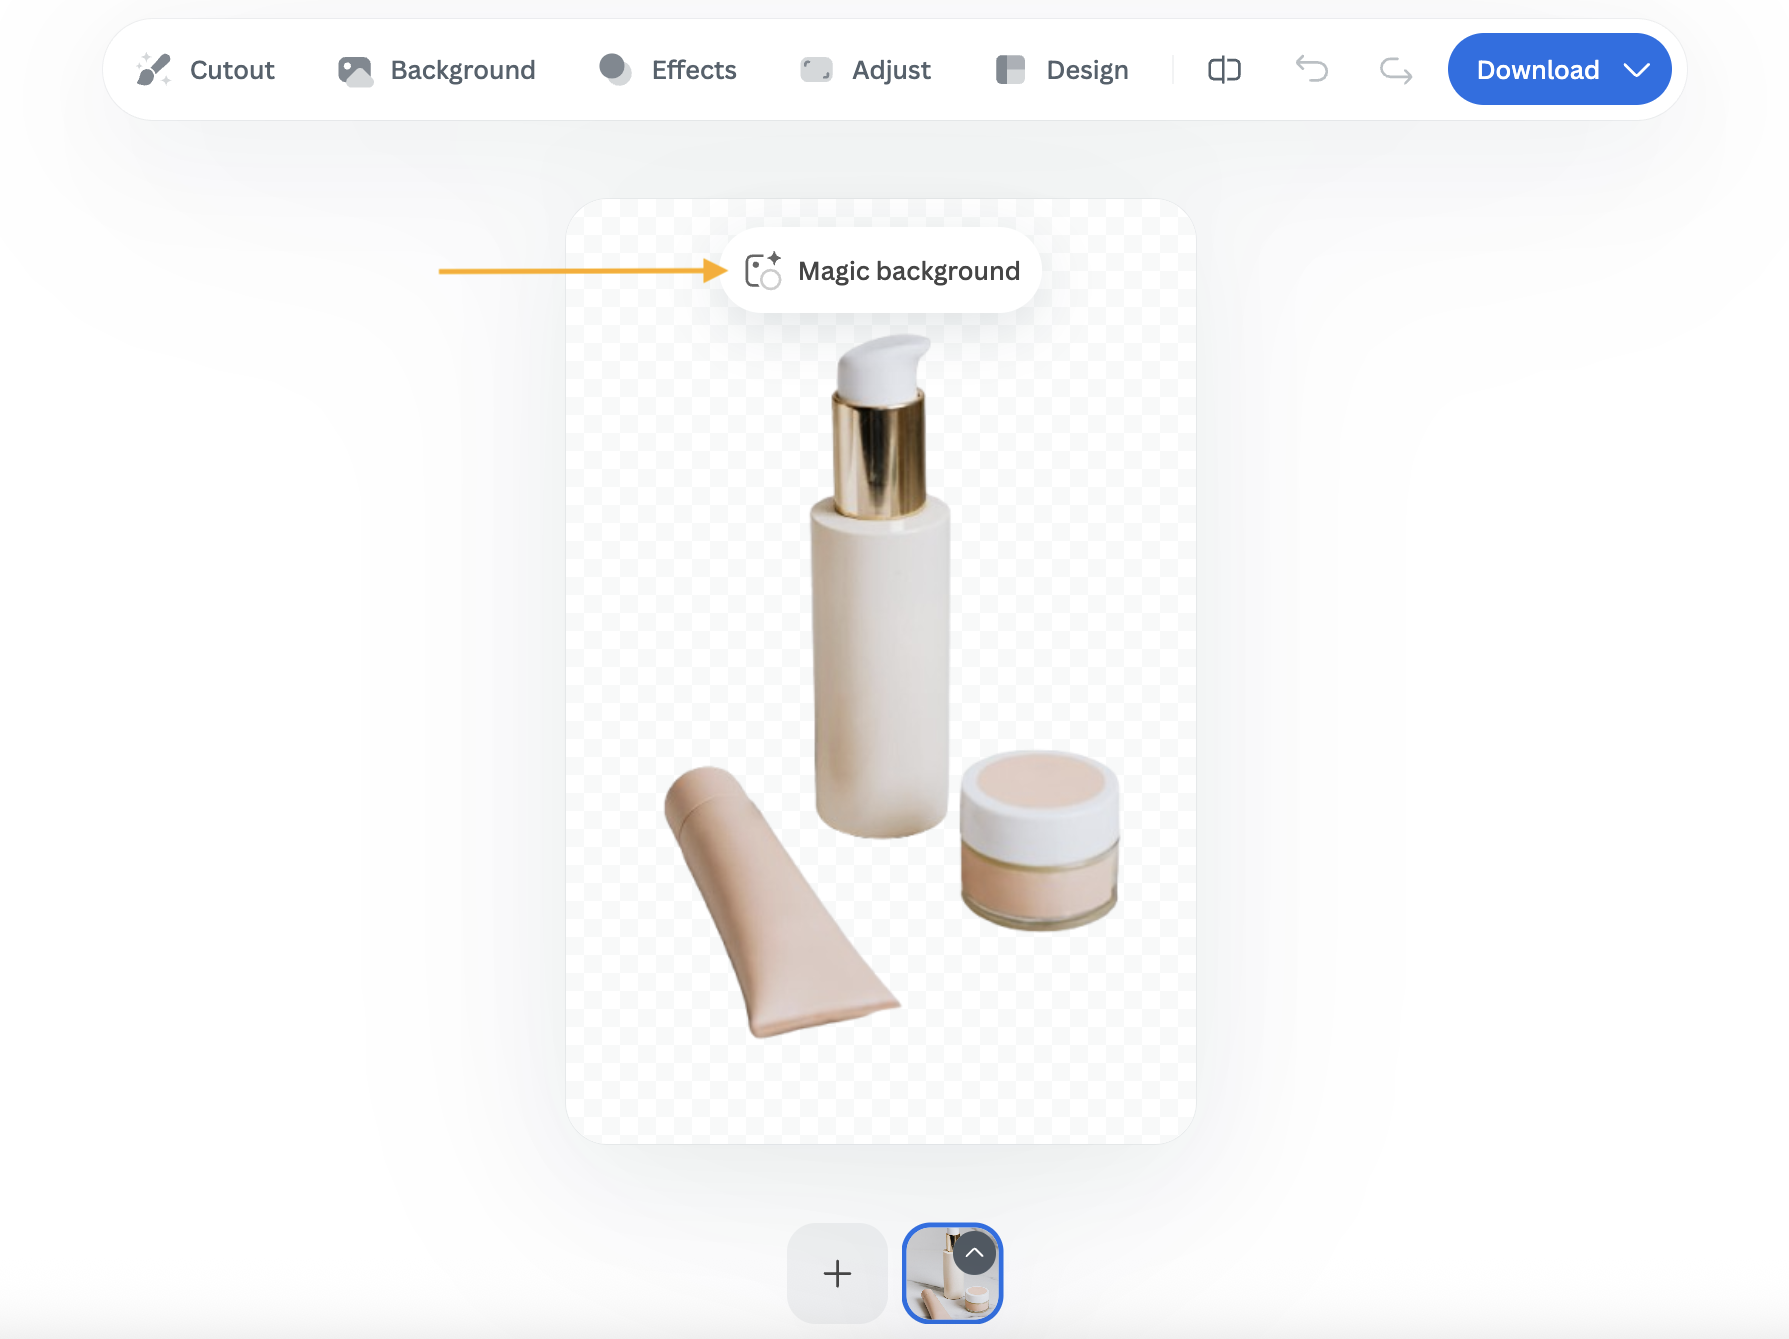
Task: Open the Background tab label
Action: 462,70
